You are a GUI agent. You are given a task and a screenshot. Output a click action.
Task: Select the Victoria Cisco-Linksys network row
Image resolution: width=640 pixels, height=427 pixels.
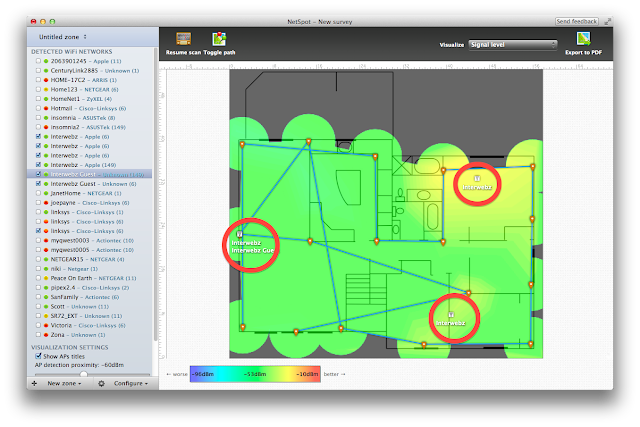[x=90, y=325]
